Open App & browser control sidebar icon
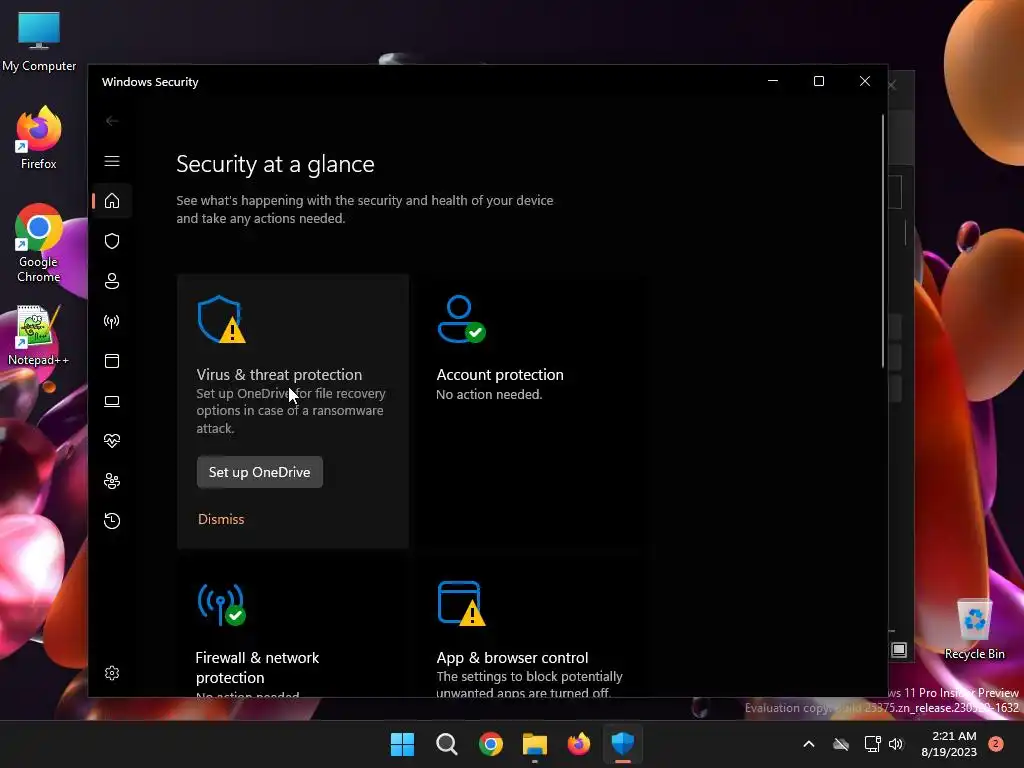1024x768 pixels. 112,361
